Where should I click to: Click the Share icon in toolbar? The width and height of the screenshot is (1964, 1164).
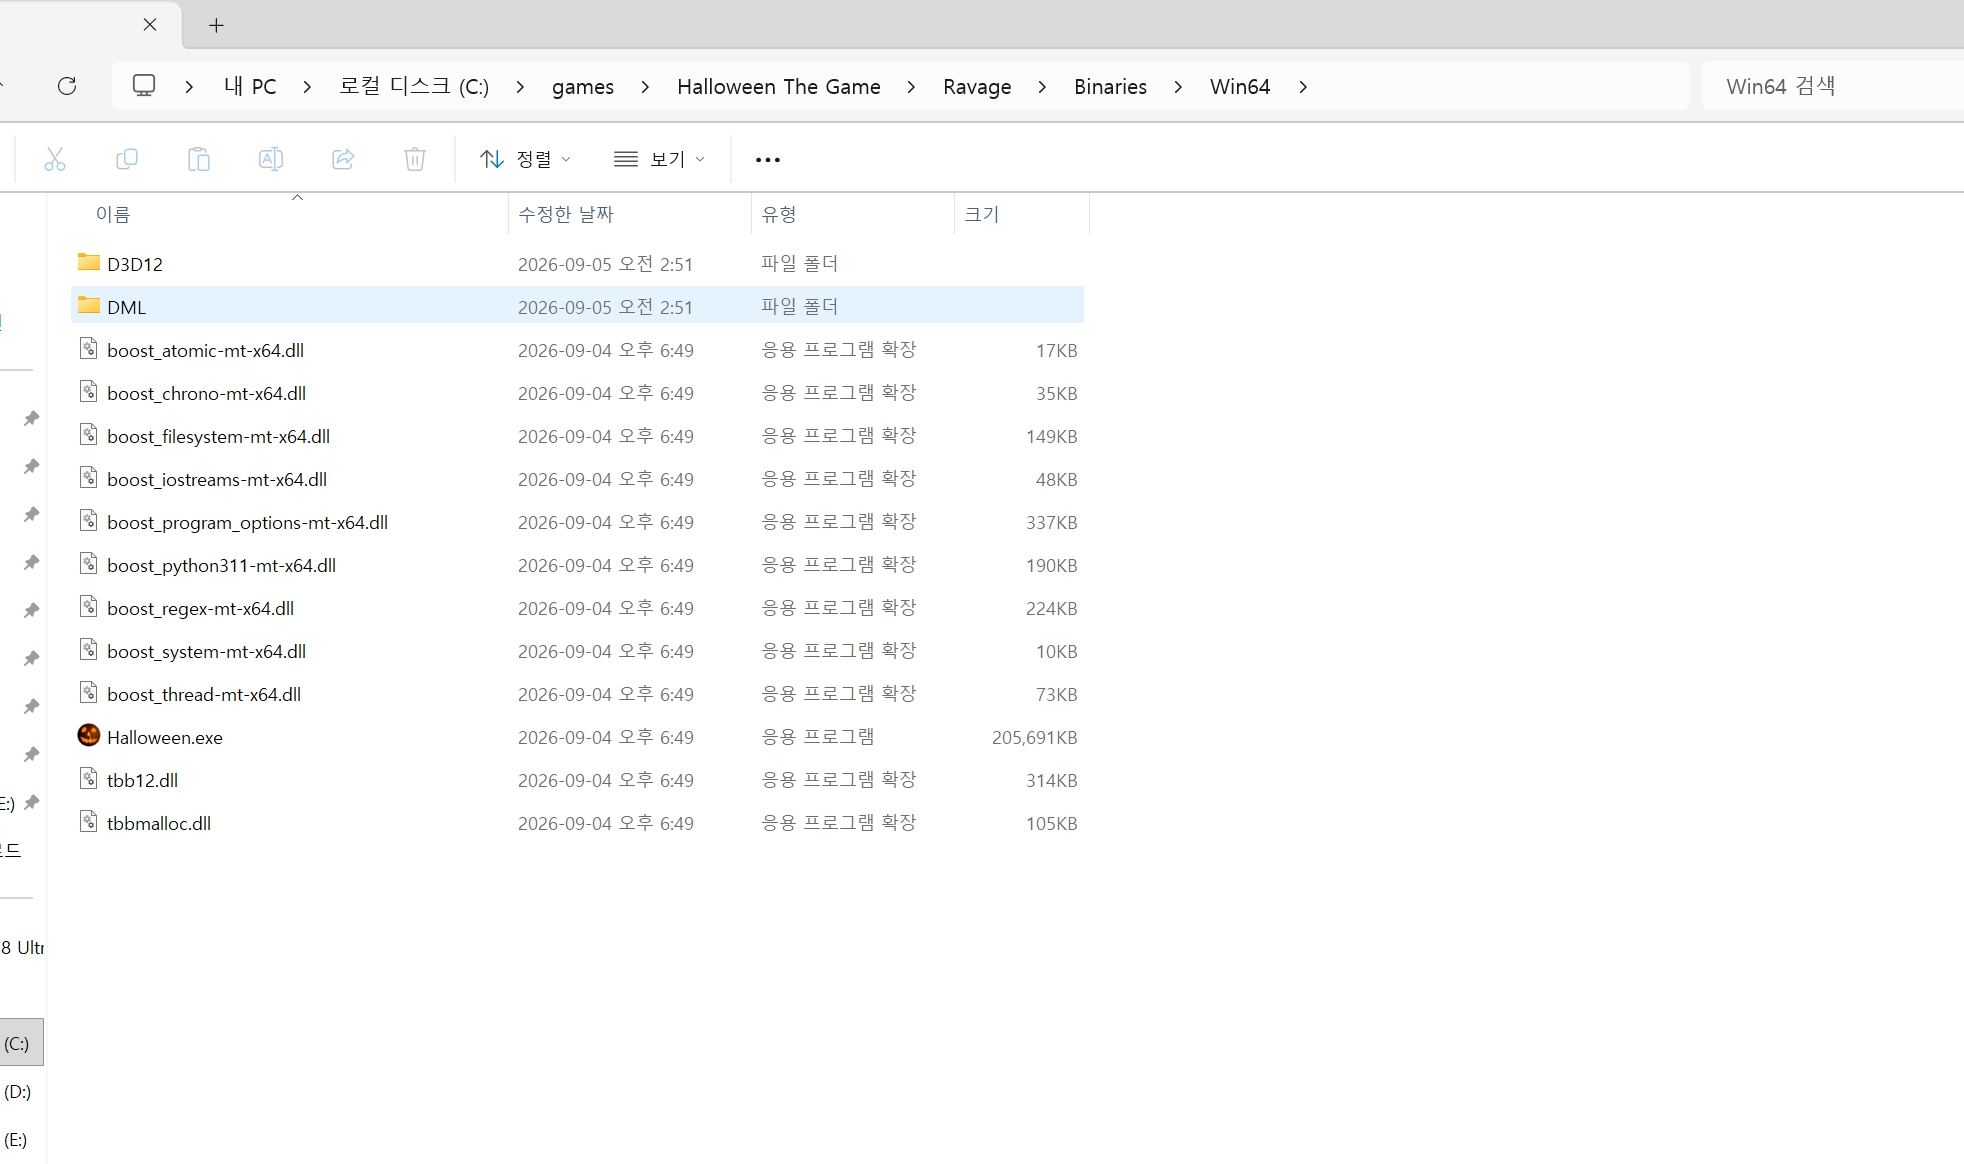pyautogui.click(x=343, y=159)
